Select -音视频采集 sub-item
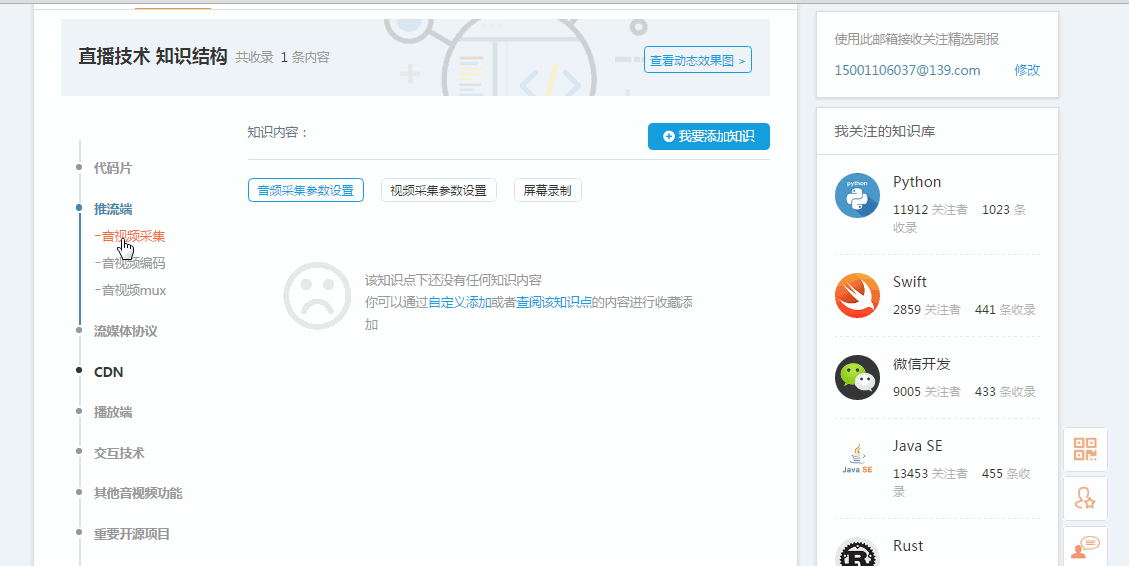The width and height of the screenshot is (1129, 566). pyautogui.click(x=130, y=236)
